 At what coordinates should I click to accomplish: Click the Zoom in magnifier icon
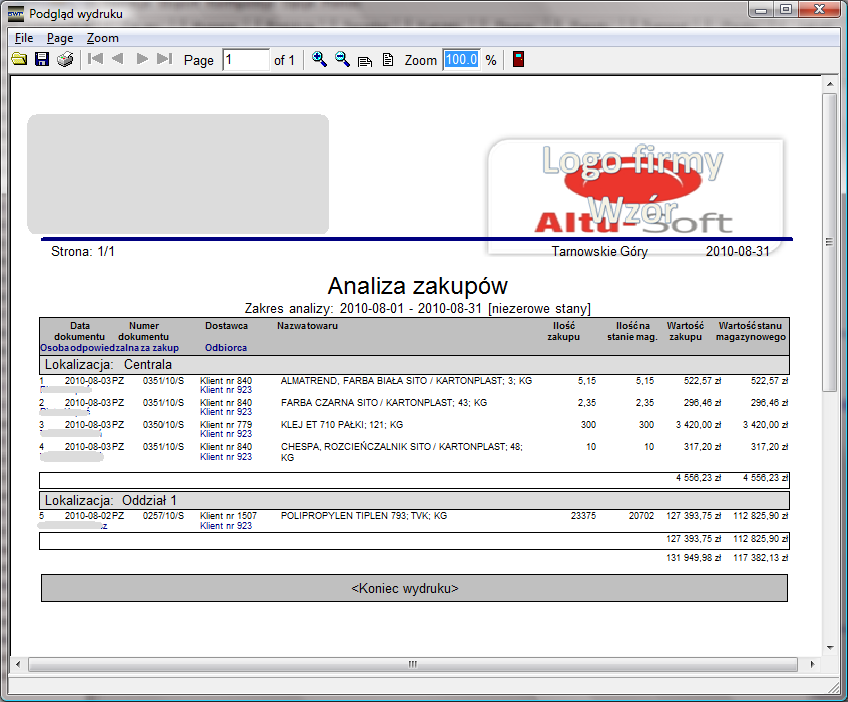319,60
